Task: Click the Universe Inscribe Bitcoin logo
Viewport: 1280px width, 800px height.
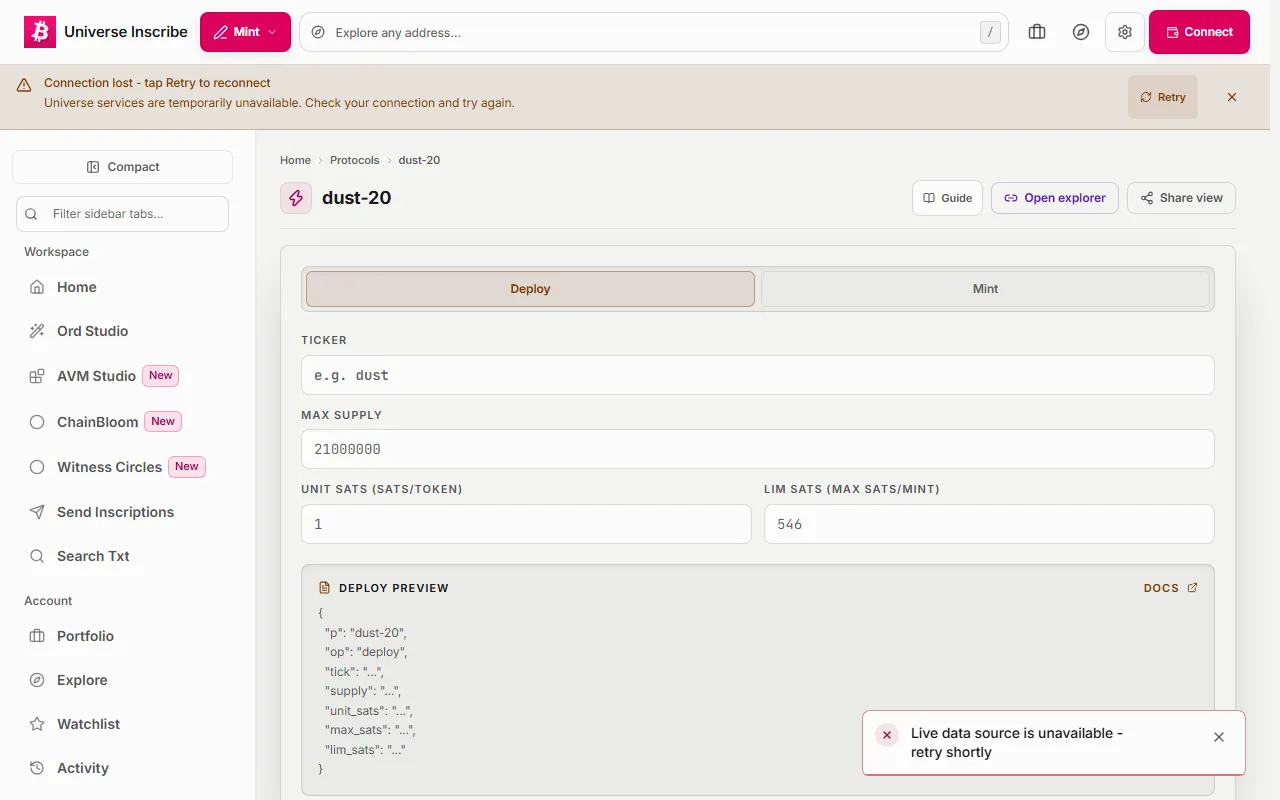Action: (40, 32)
